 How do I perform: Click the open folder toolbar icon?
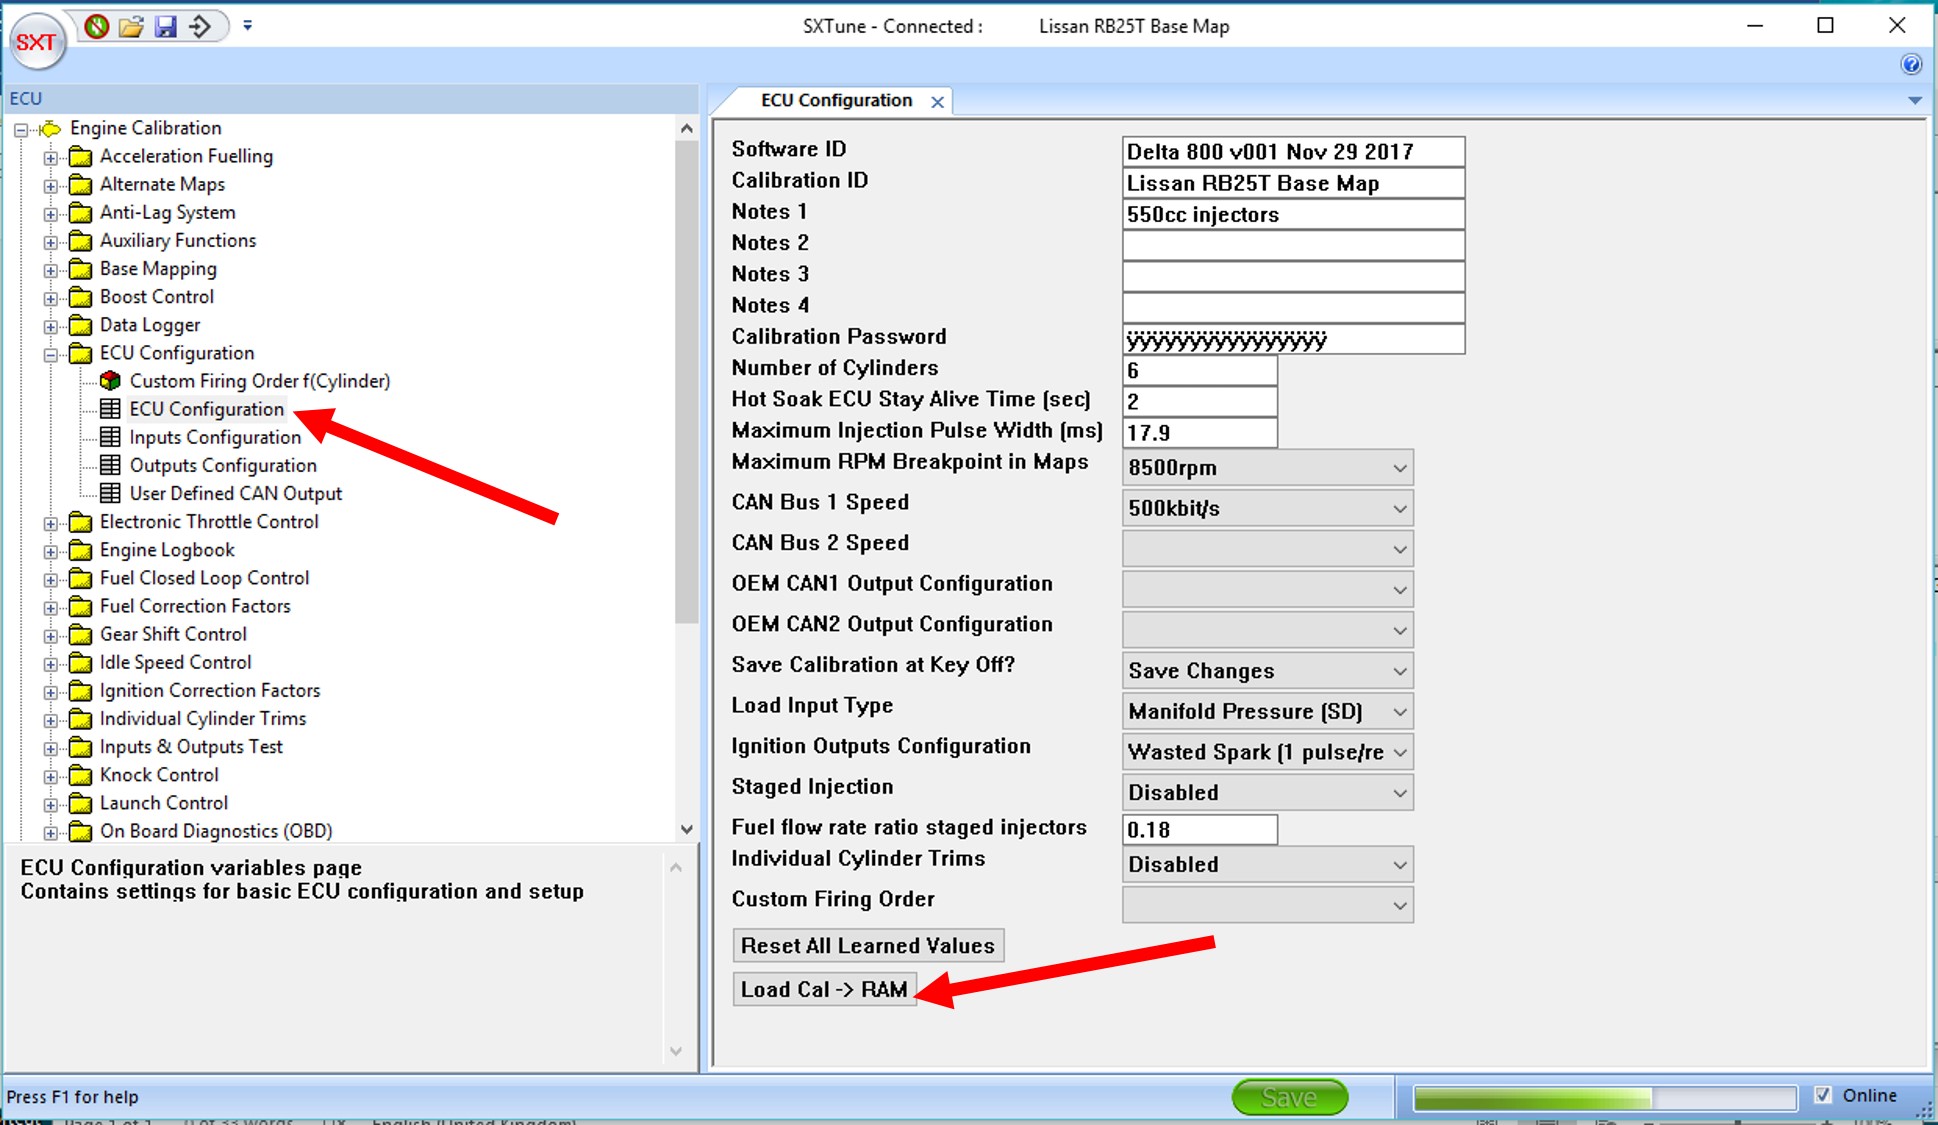[x=131, y=26]
